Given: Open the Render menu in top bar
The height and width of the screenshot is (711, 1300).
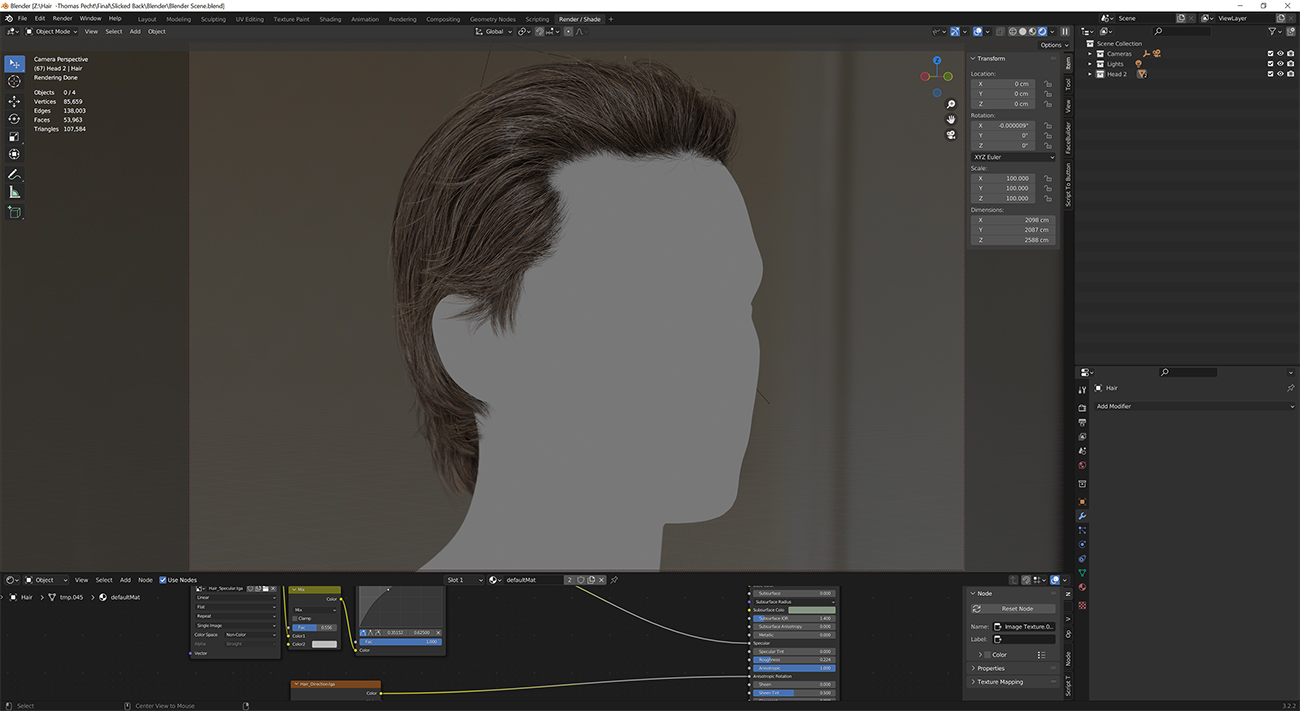Looking at the screenshot, I should (x=62, y=18).
